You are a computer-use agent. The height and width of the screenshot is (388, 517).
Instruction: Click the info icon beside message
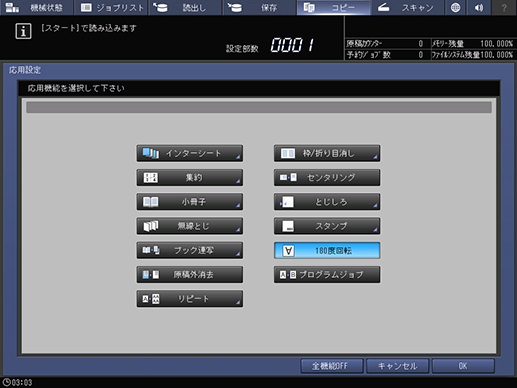[23, 31]
